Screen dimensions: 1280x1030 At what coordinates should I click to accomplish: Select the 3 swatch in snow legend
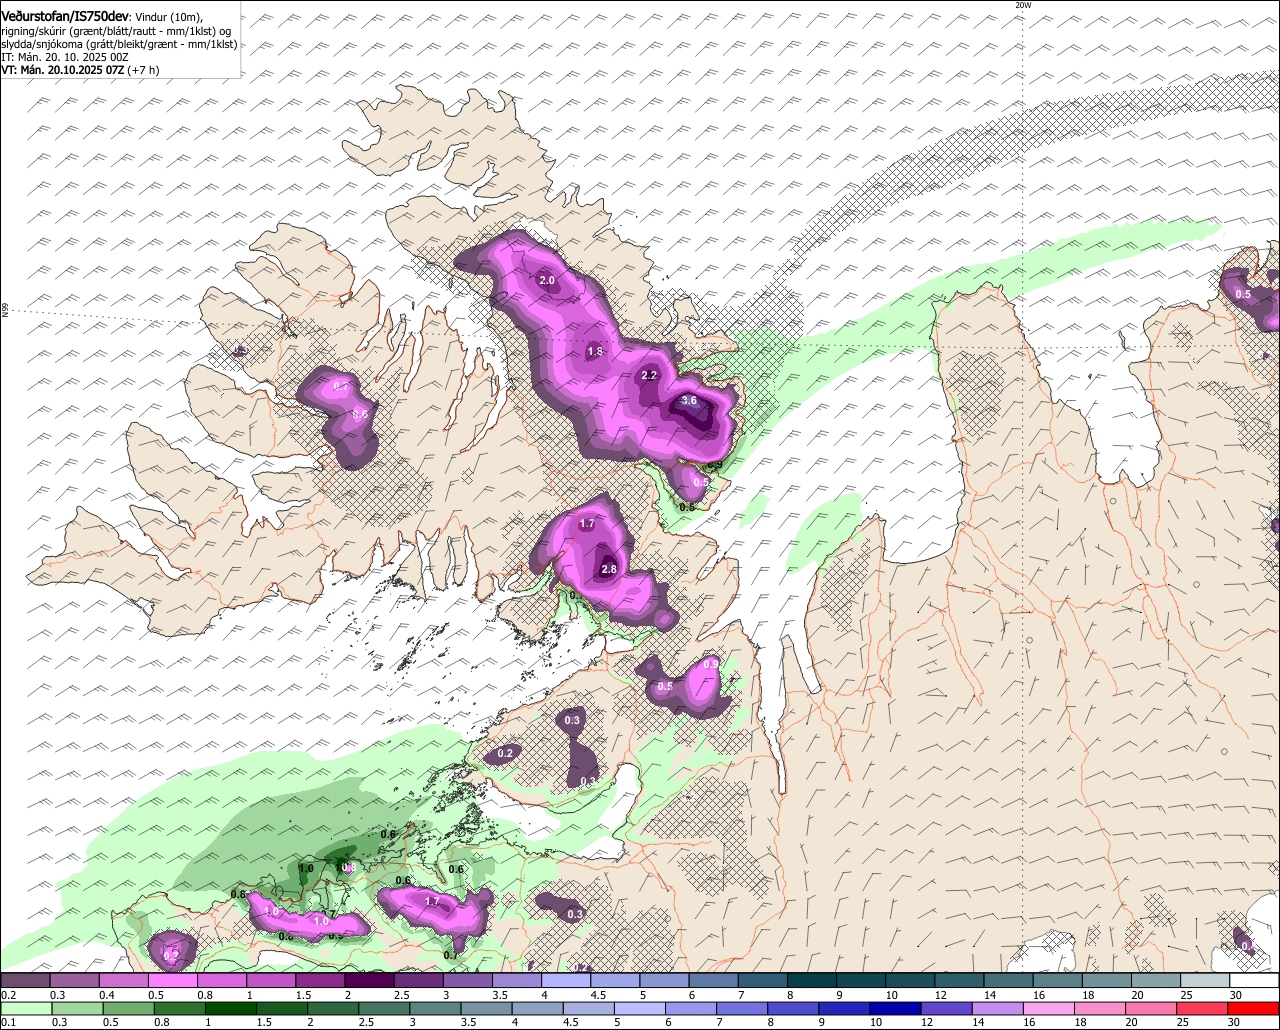(467, 980)
